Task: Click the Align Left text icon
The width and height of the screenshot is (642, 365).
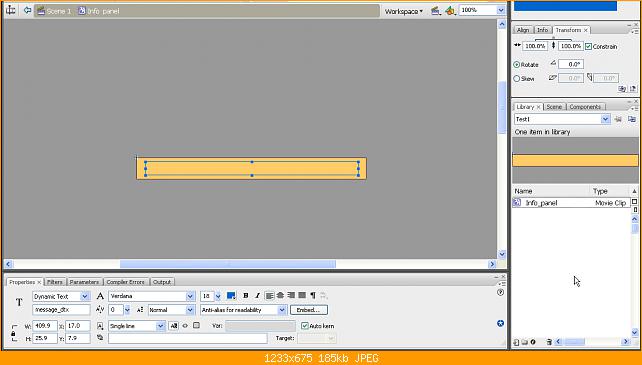Action: pos(269,295)
